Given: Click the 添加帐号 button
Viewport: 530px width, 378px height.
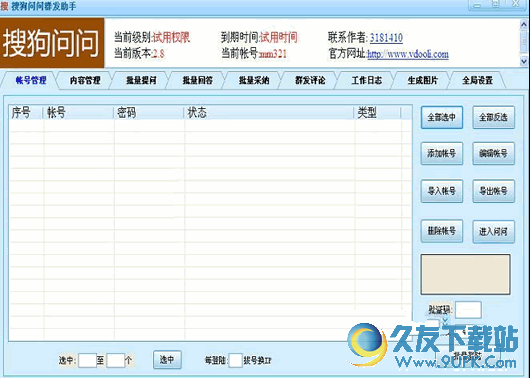Looking at the screenshot, I should point(442,153).
